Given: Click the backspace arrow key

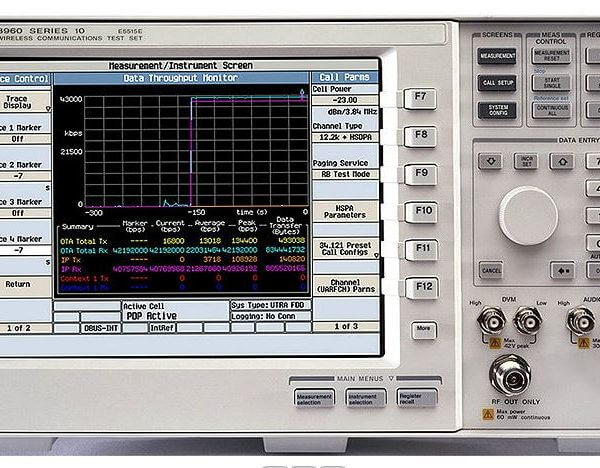Looking at the screenshot, I should pos(562,271).
